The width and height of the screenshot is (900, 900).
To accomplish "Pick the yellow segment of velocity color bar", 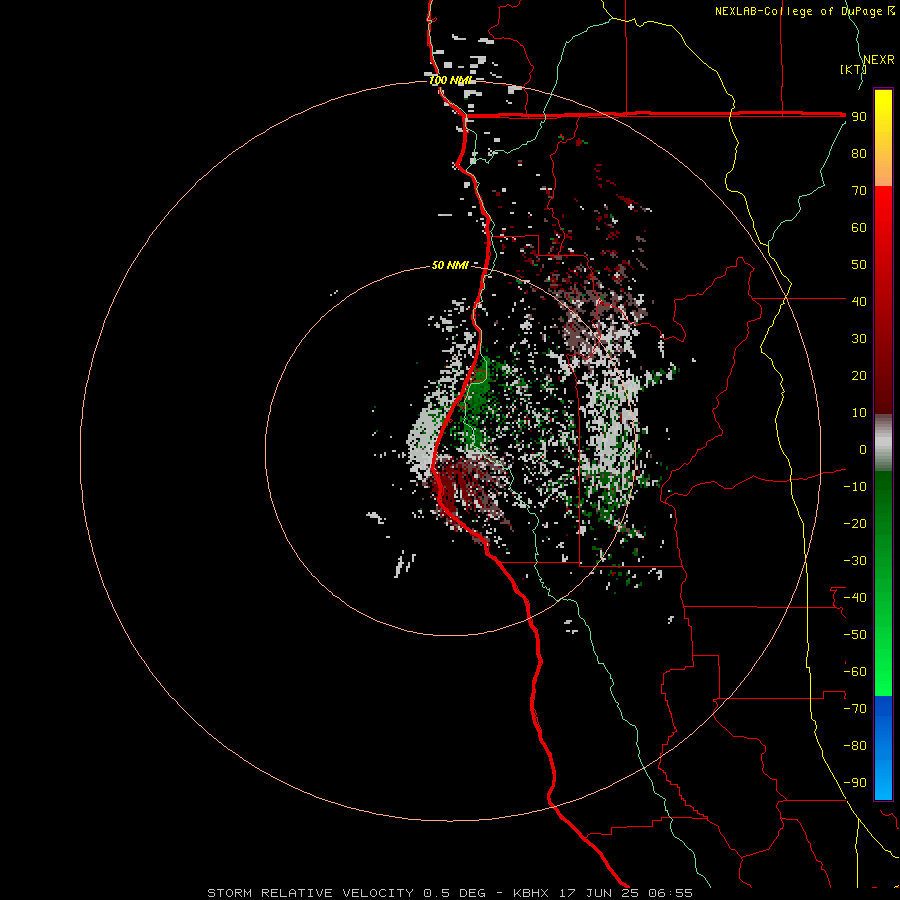I will coord(883,109).
